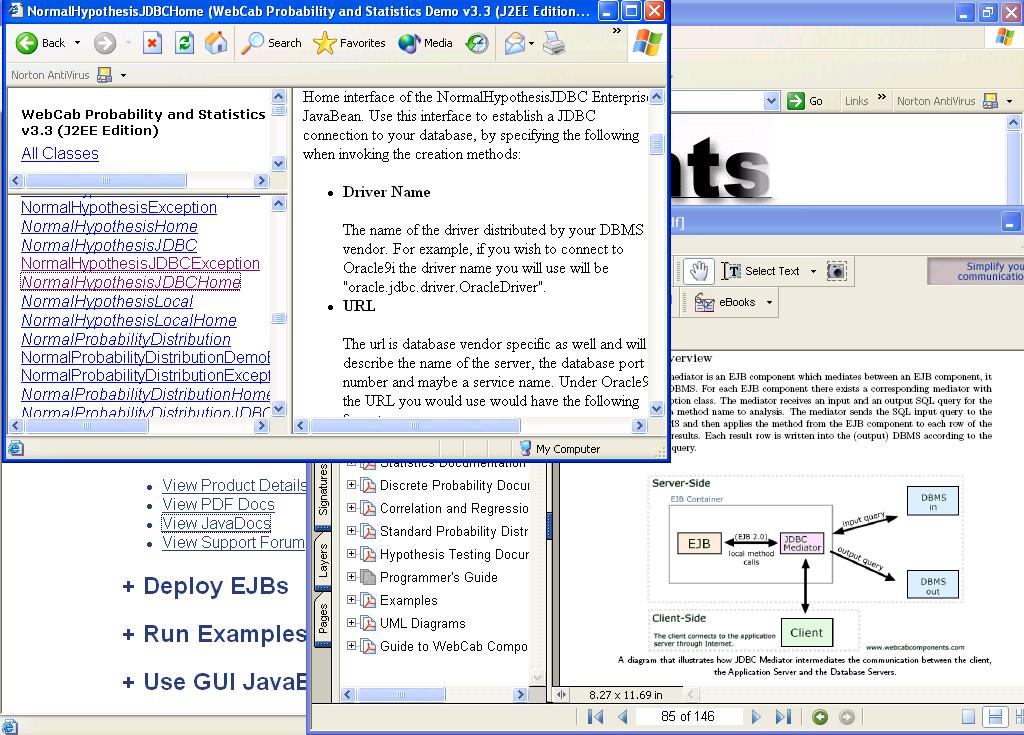Select the Hand tool in Acrobat
This screenshot has height=735, width=1024.
pyautogui.click(x=699, y=270)
